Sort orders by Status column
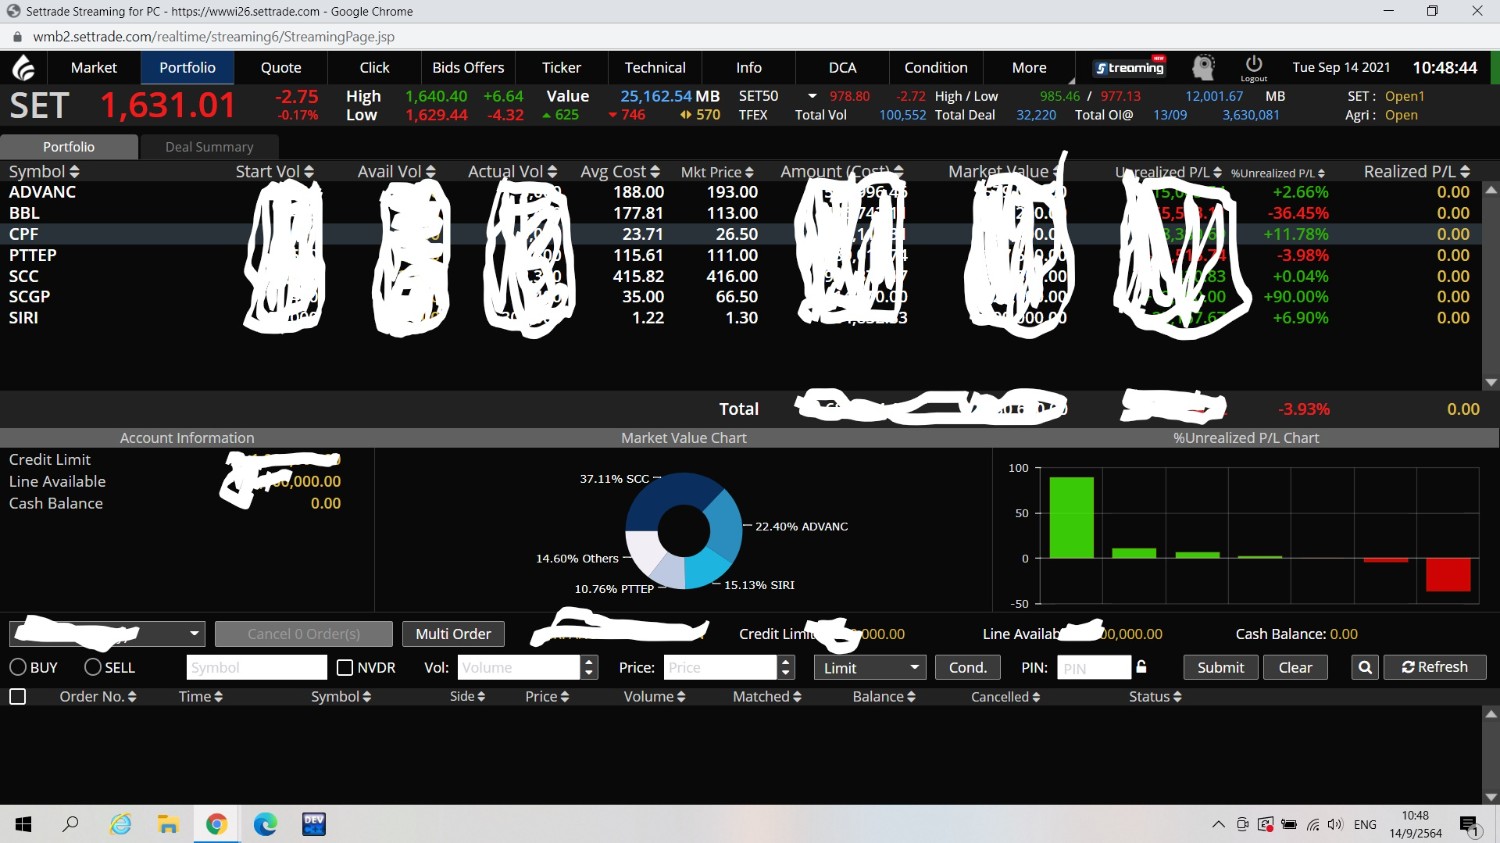This screenshot has width=1500, height=843. pos(1155,696)
